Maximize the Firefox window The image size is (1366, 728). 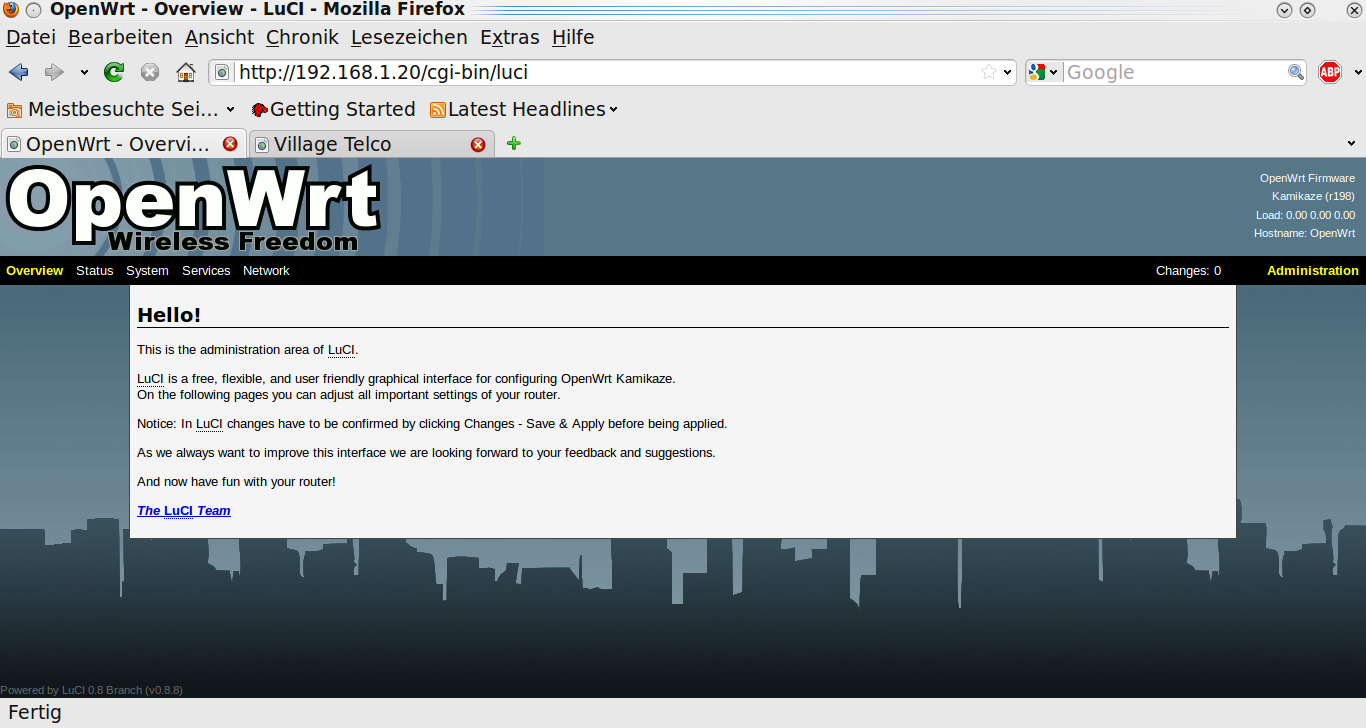tap(1308, 10)
